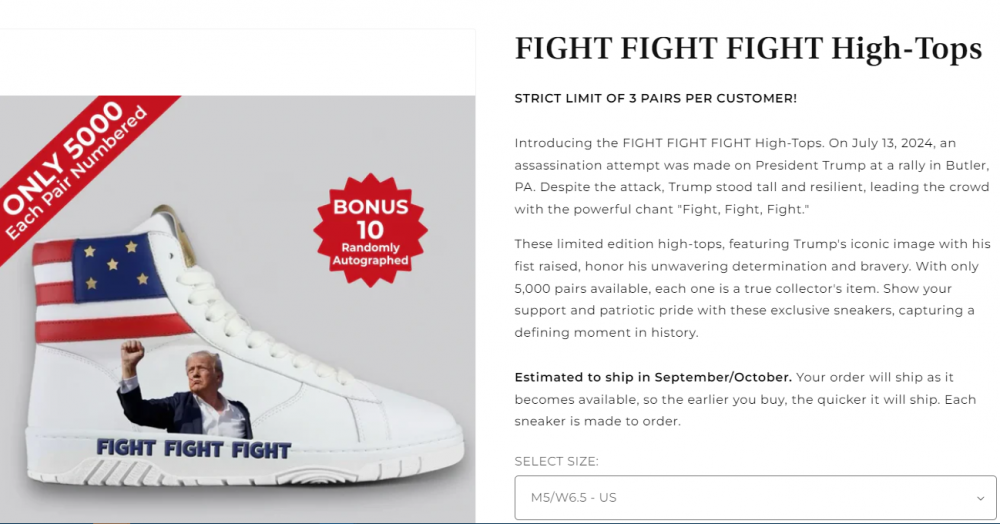Click the SELECT SIZE label

pyautogui.click(x=556, y=461)
